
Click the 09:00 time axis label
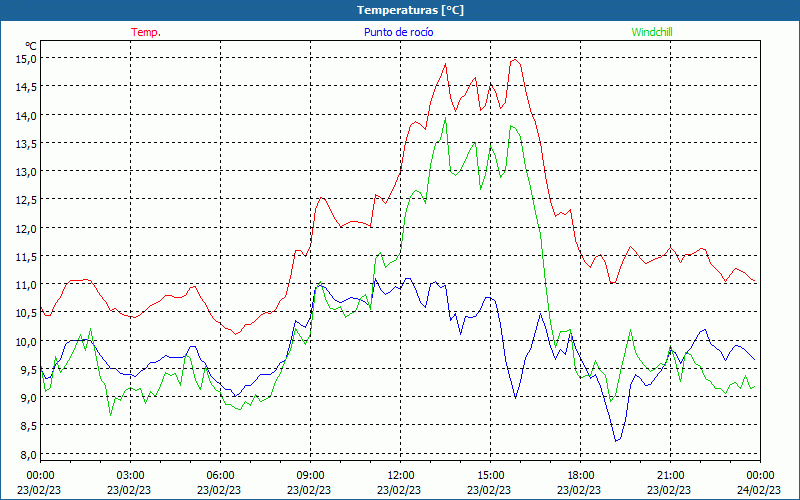pyautogui.click(x=311, y=476)
